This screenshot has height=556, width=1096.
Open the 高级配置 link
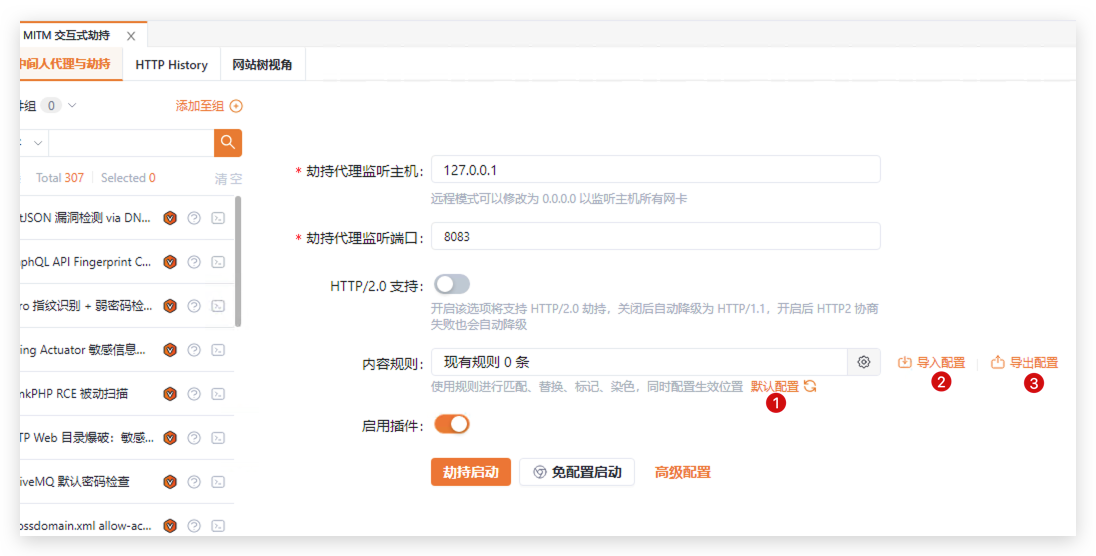coord(682,472)
